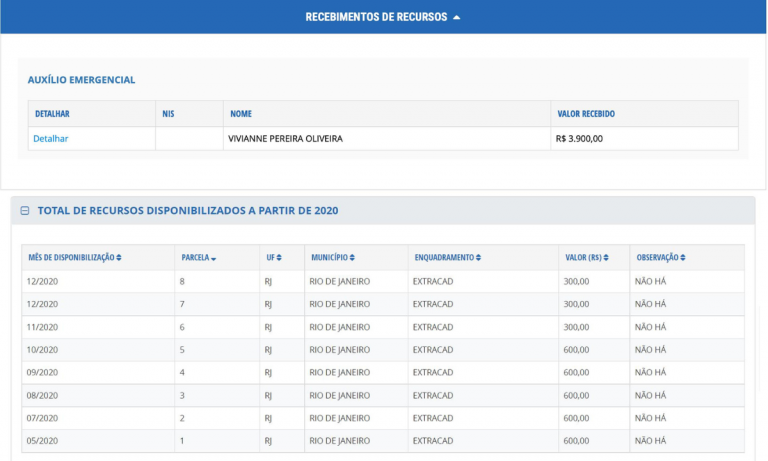
Task: Collapse the Recebimentos de Recursos header
Action: click(383, 17)
